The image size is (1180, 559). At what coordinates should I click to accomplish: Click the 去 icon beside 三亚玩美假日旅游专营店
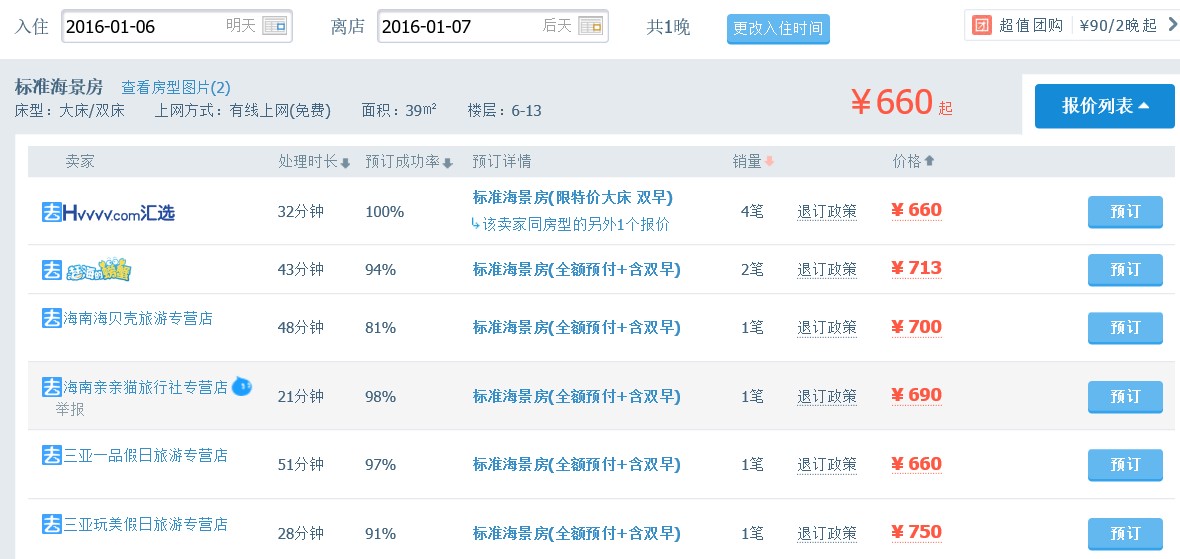[x=51, y=523]
